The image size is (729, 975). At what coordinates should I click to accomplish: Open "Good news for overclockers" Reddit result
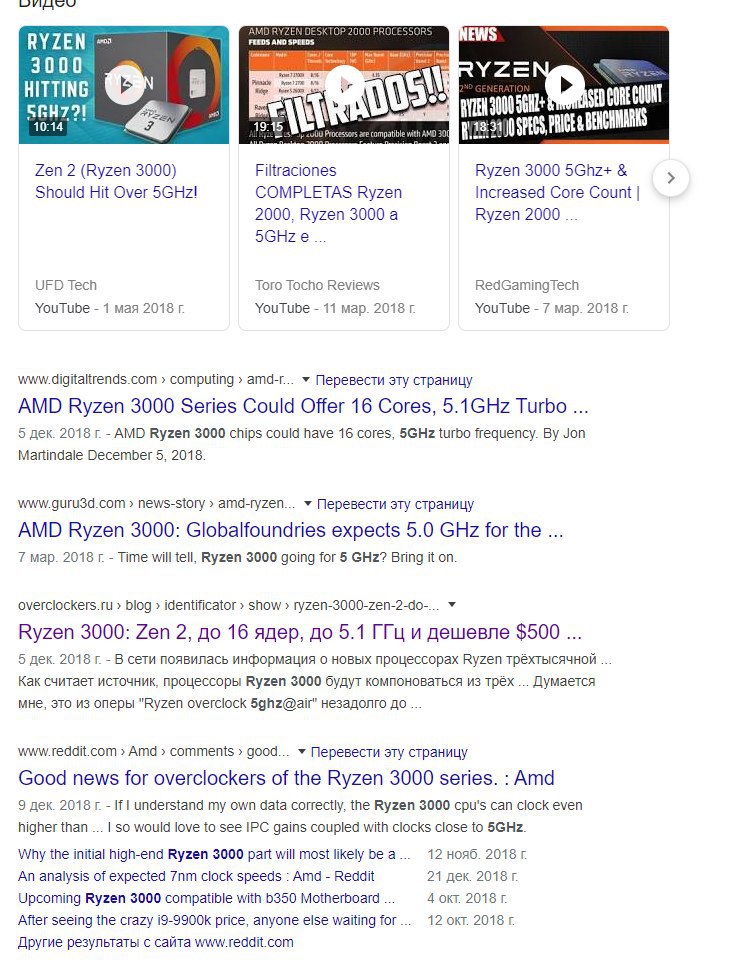click(x=286, y=779)
